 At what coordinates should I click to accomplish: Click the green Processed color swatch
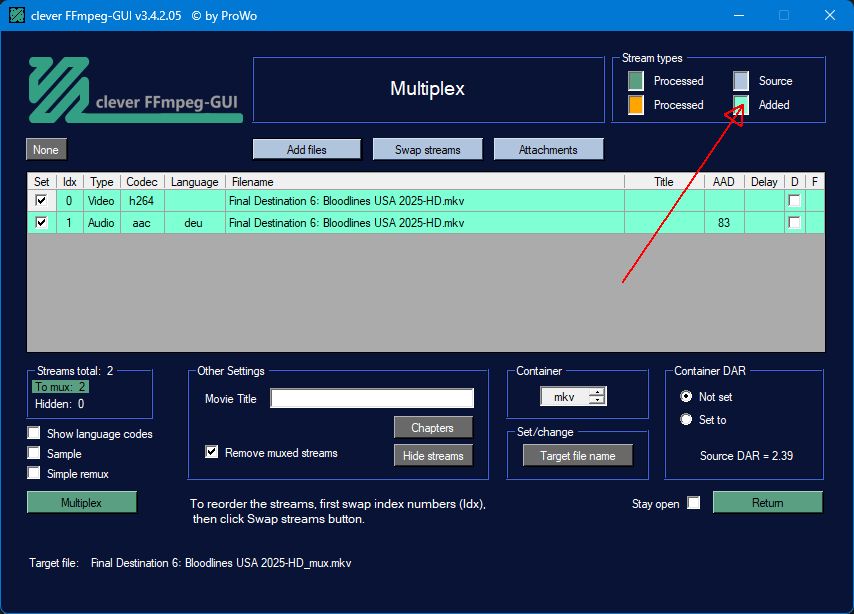pyautogui.click(x=635, y=81)
